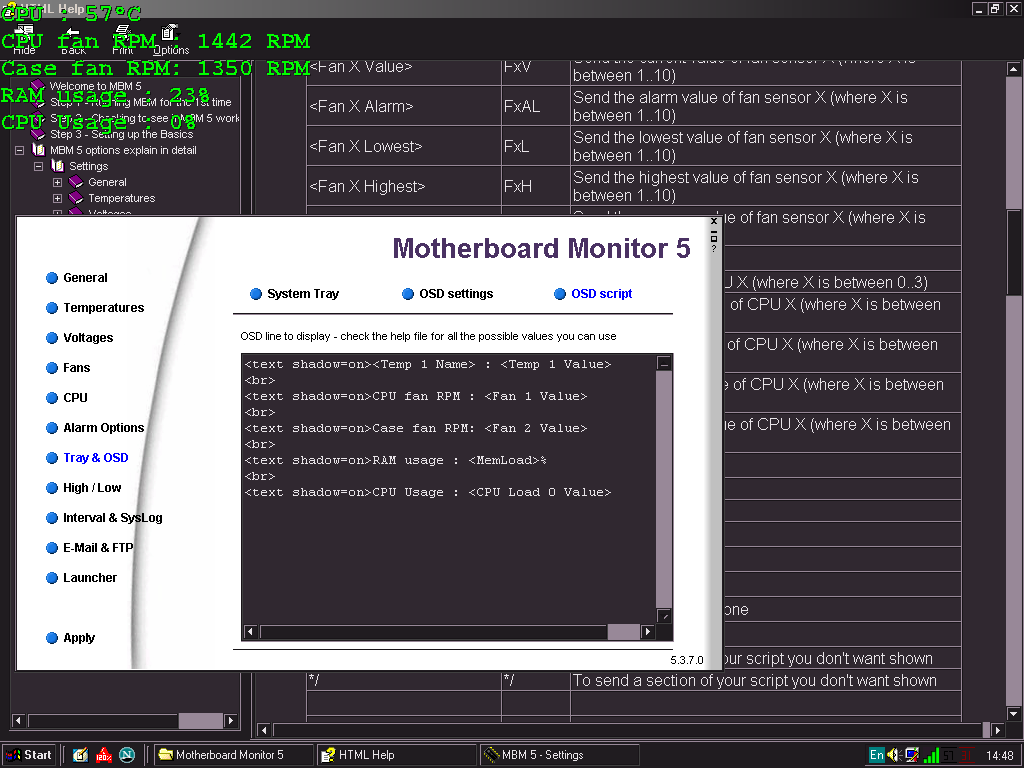This screenshot has width=1024, height=768.
Task: Select the Alarm Options settings category
Action: [x=103, y=428]
